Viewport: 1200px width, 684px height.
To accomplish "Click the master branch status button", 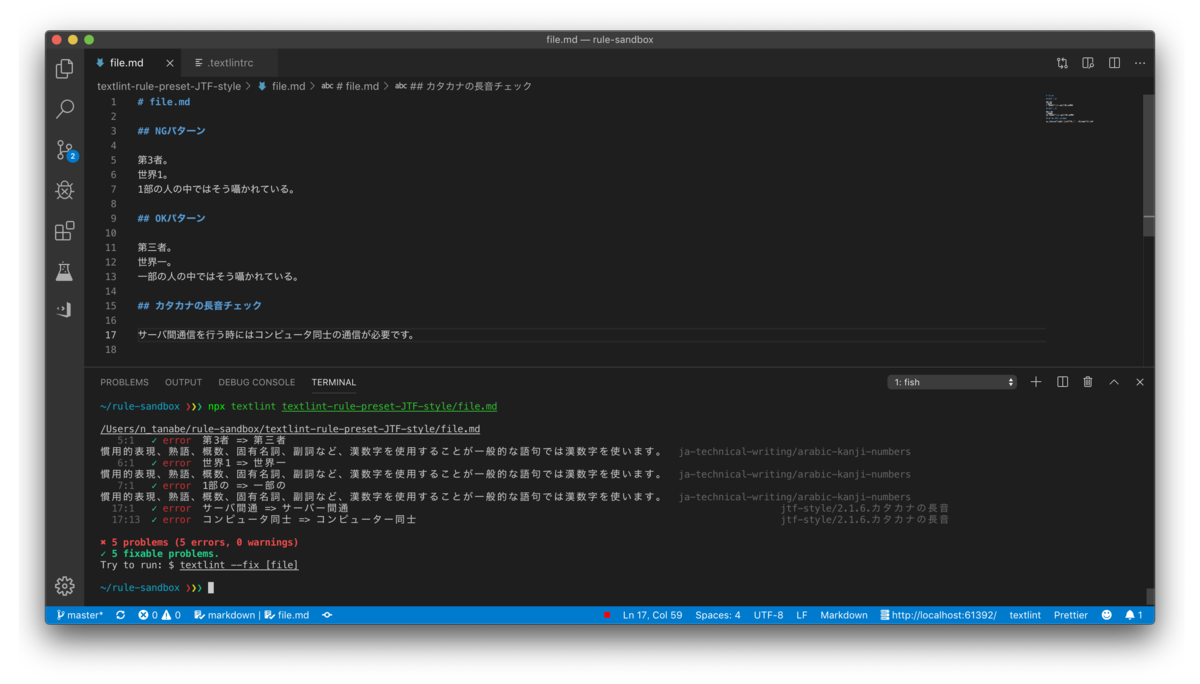I will [x=80, y=615].
